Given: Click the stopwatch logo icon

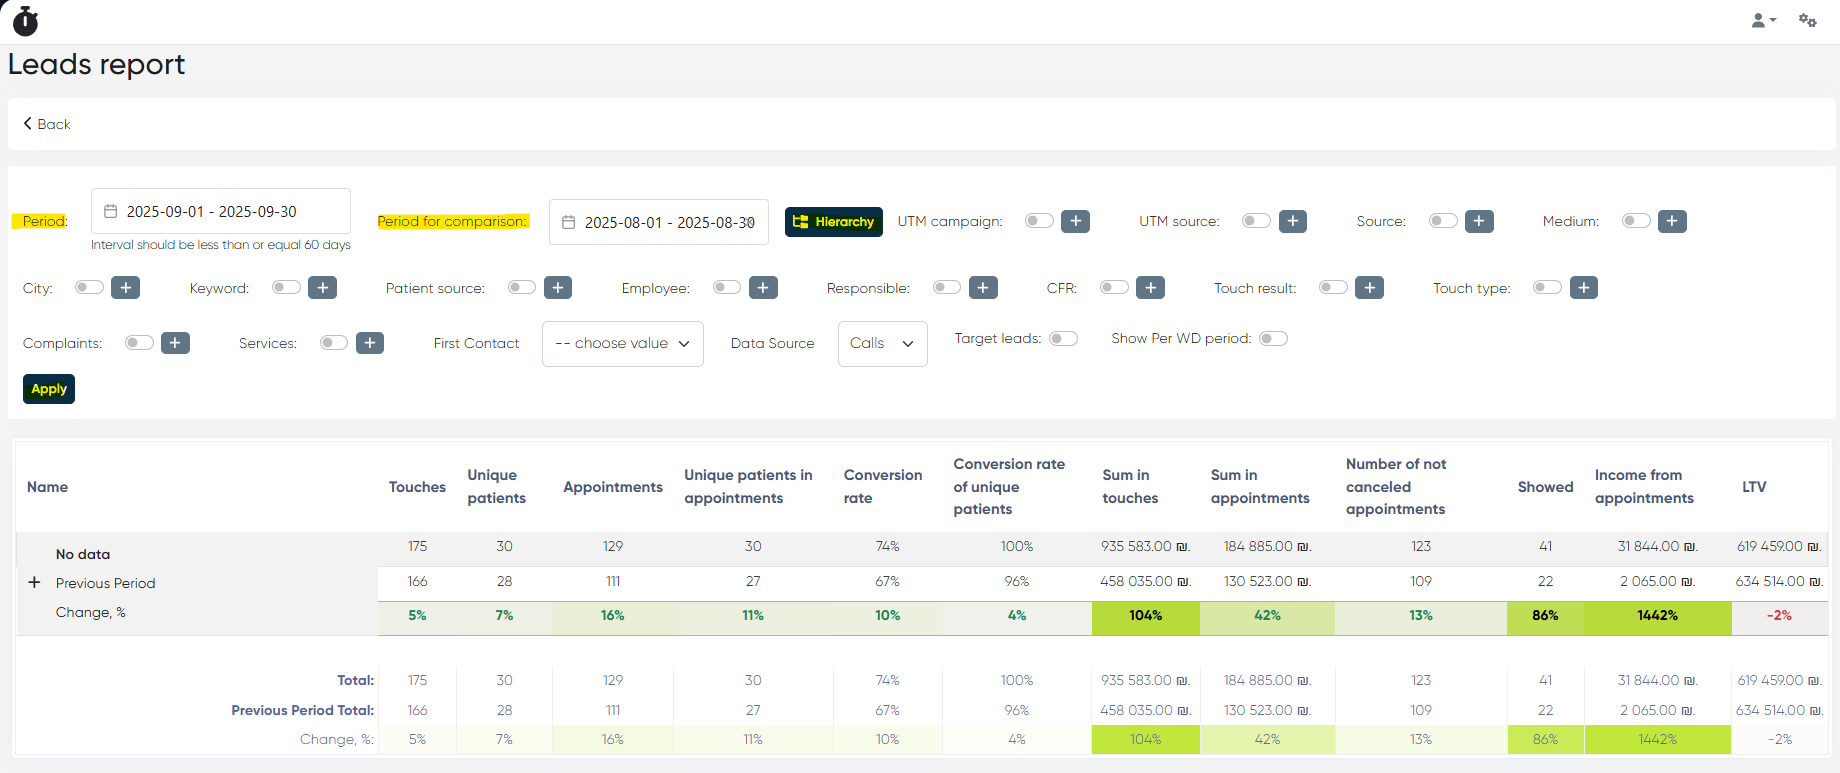Looking at the screenshot, I should [25, 21].
